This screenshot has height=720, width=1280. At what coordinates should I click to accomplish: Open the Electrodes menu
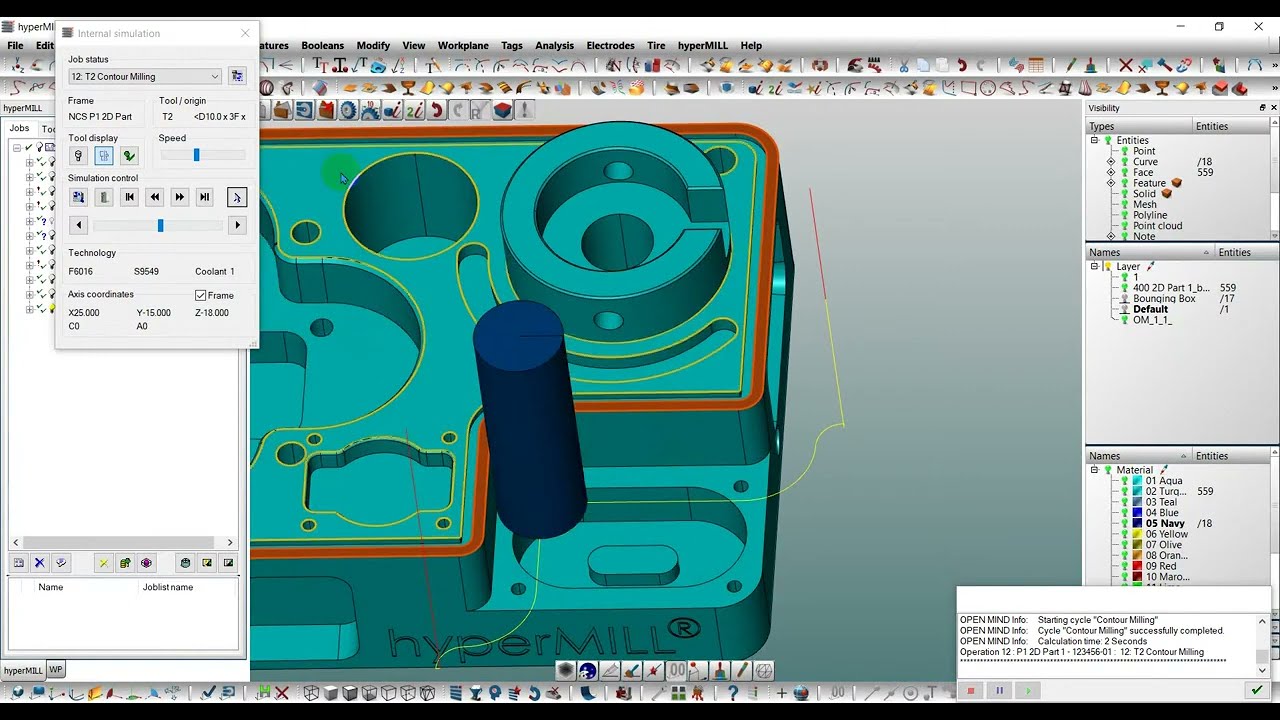[610, 45]
